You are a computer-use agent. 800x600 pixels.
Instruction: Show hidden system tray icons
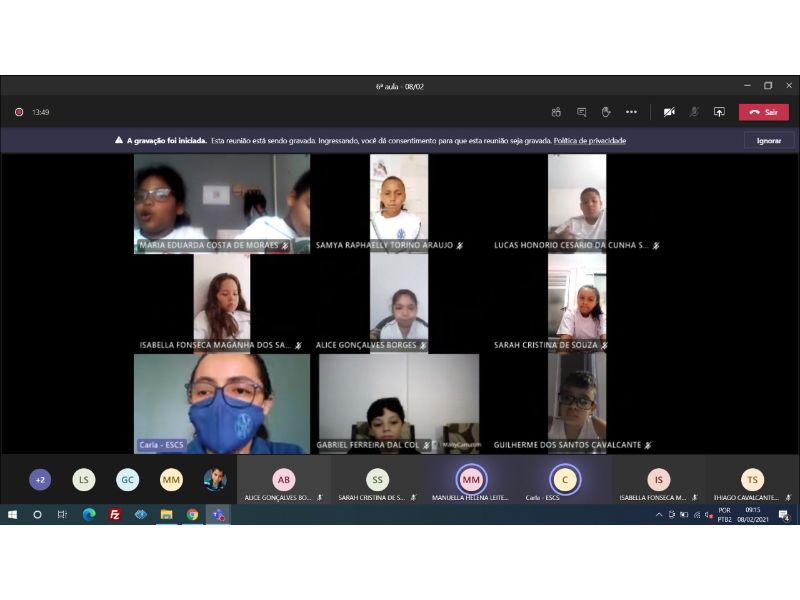(659, 515)
